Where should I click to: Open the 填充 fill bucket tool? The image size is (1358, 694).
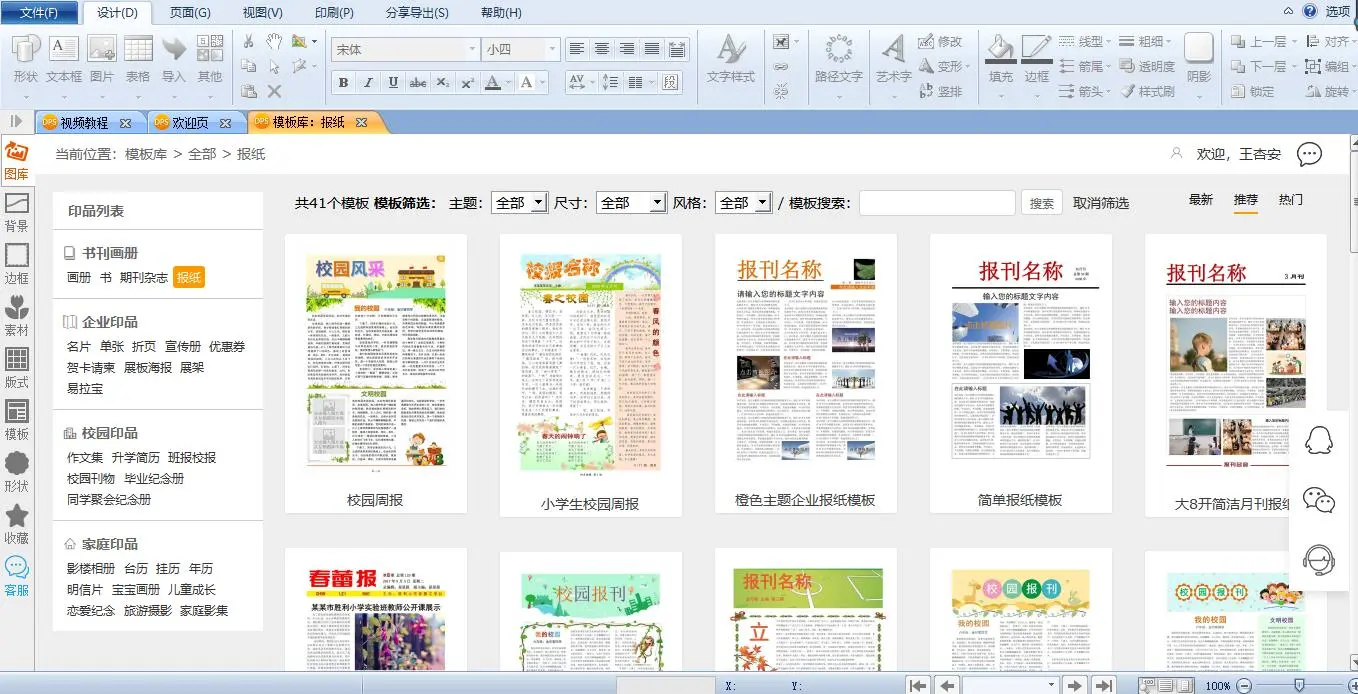click(1000, 58)
